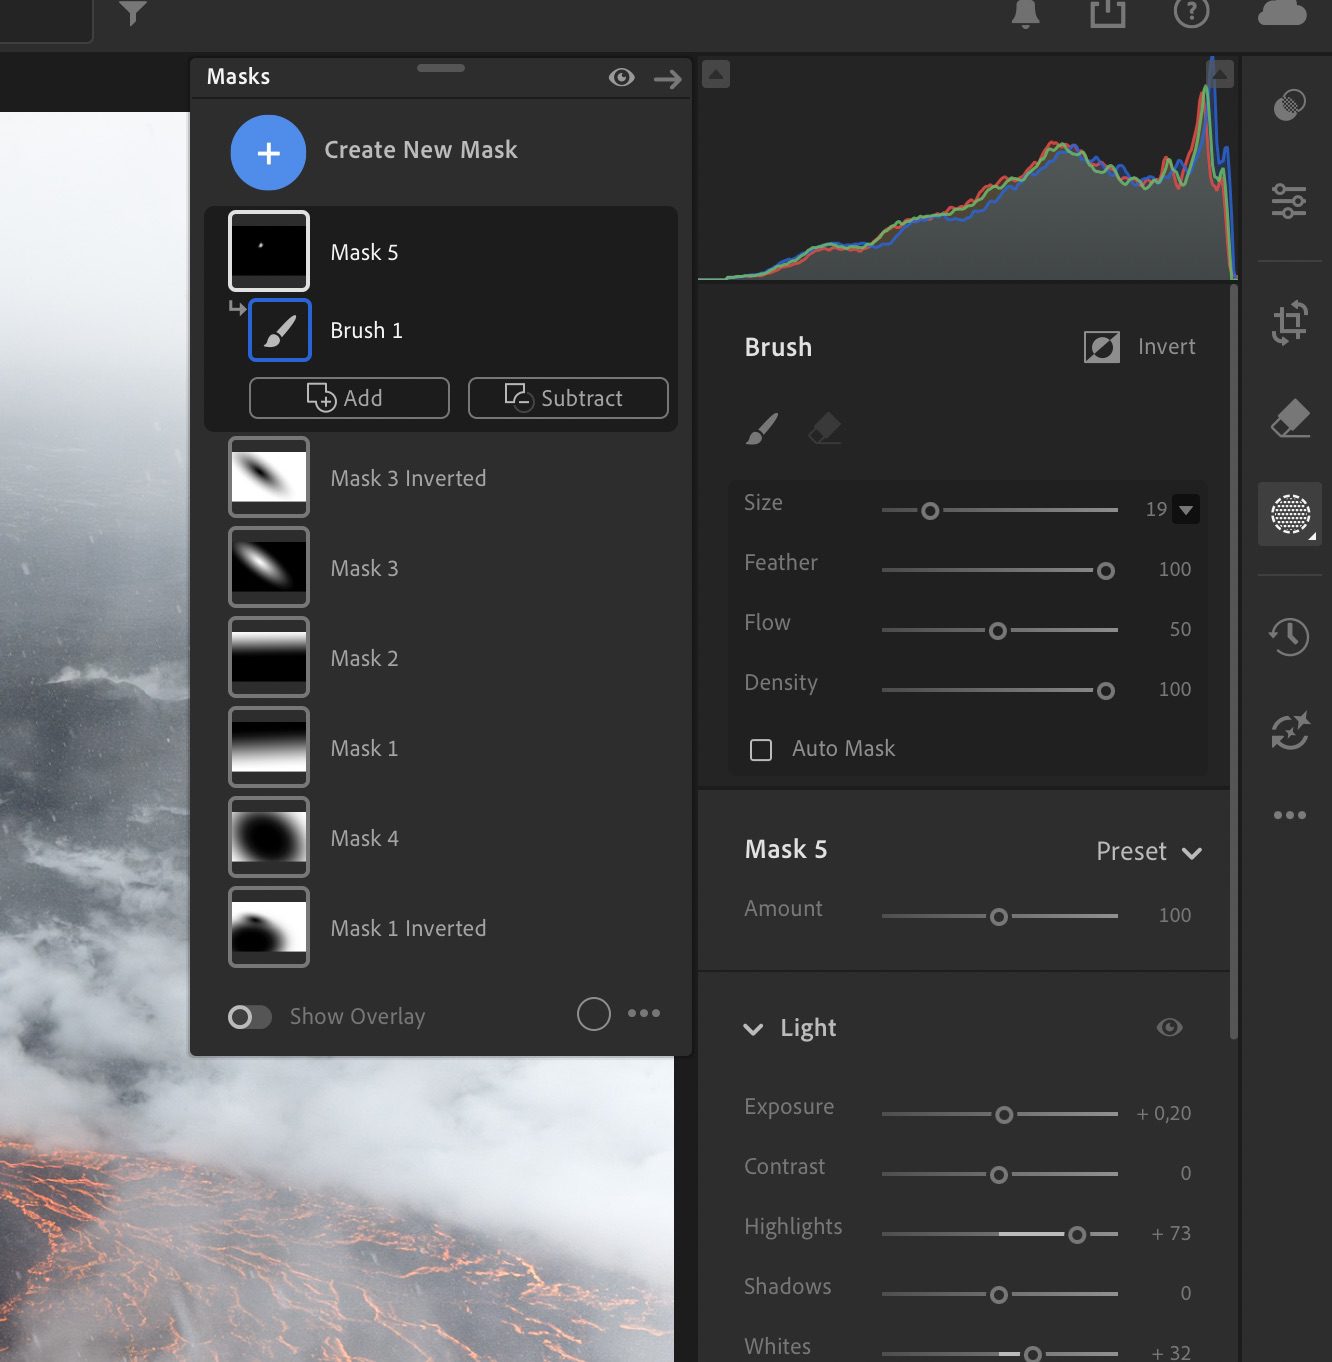Enable the Auto Mask checkbox
This screenshot has height=1362, width=1332.
(x=761, y=750)
